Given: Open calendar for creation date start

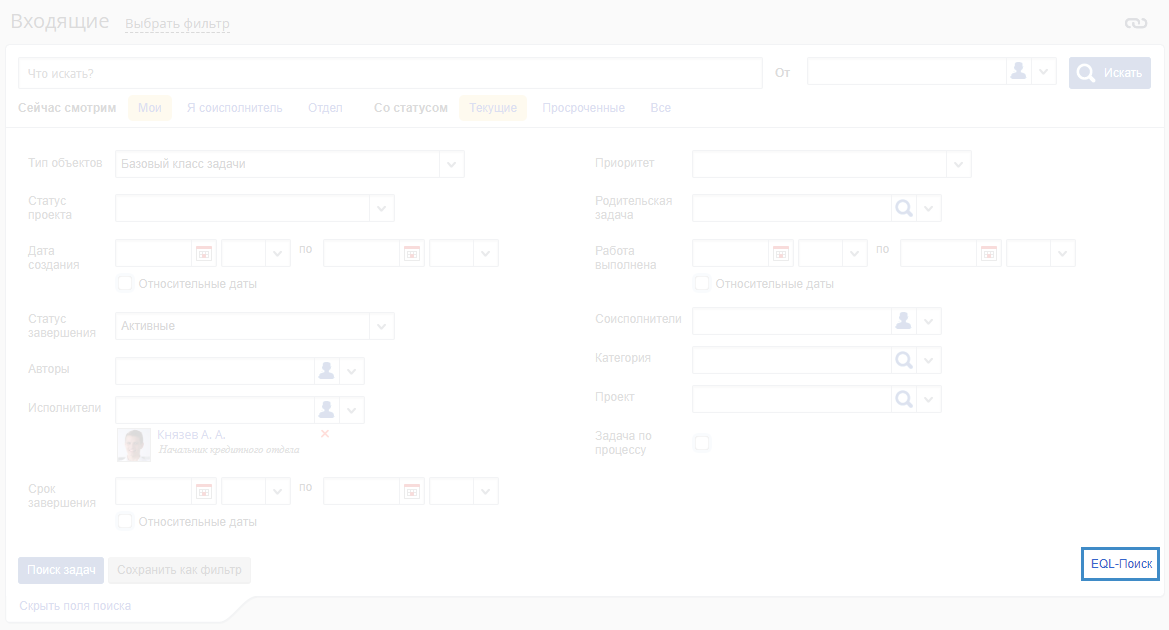Looking at the screenshot, I should pos(204,253).
